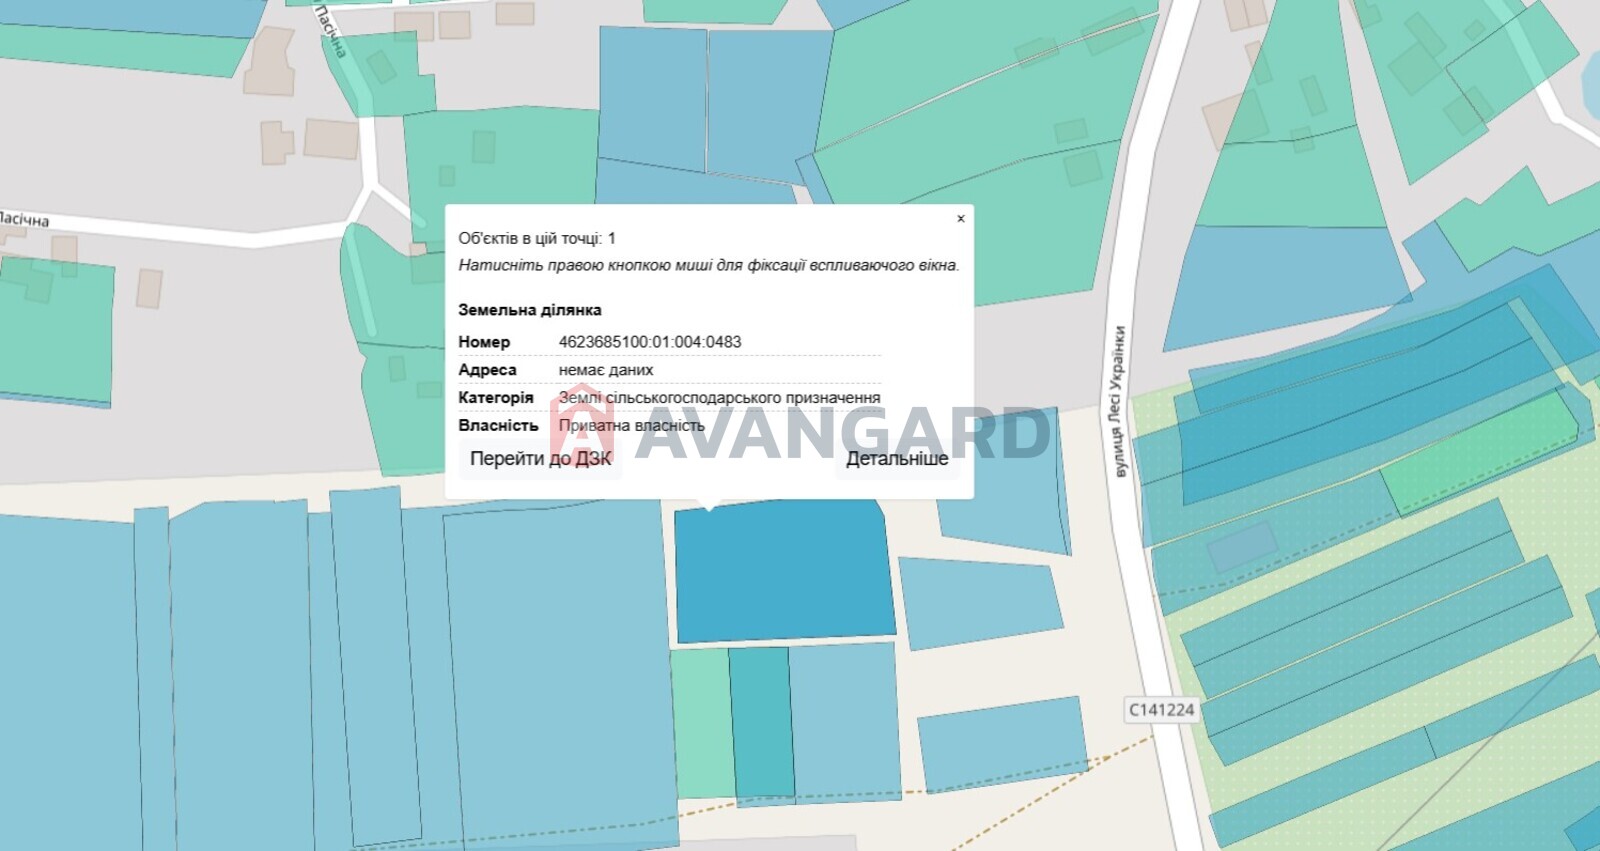The height and width of the screenshot is (851, 1600).
Task: Click the 'Земельна ділянка' heading in popup
Action: tap(529, 310)
